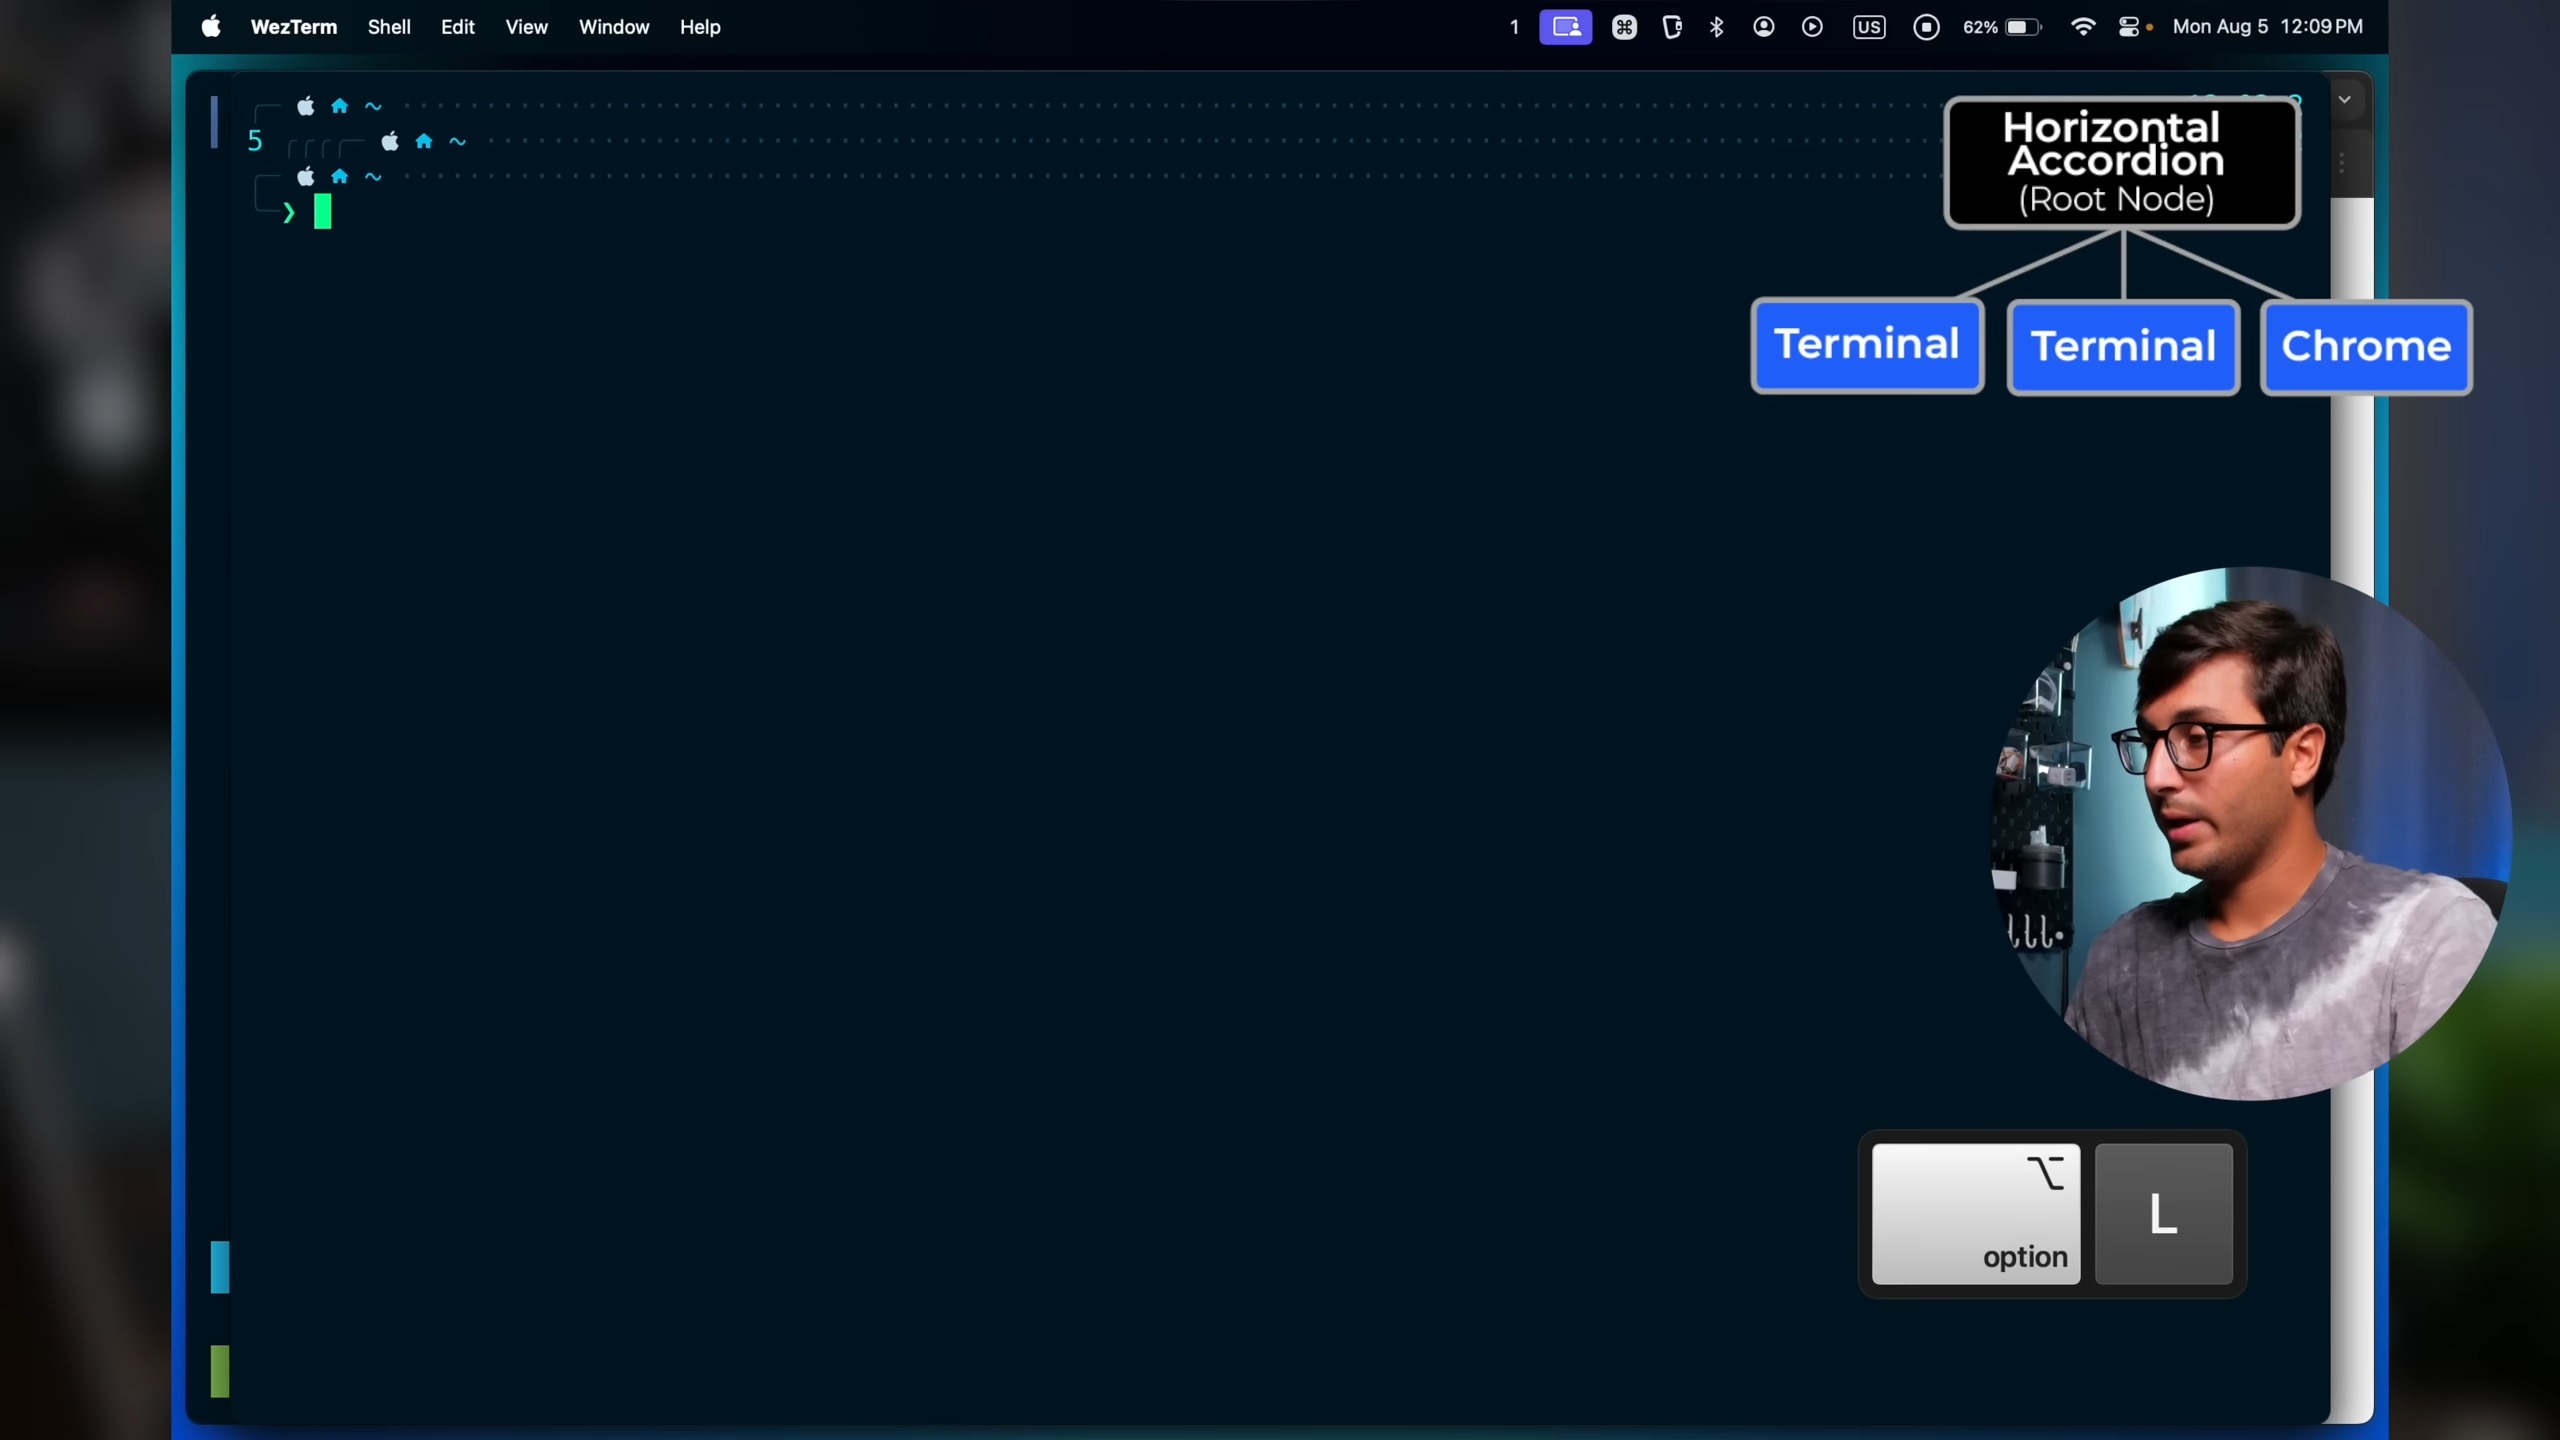The height and width of the screenshot is (1440, 2560).
Task: Click the play circle menu bar icon
Action: click(1812, 27)
